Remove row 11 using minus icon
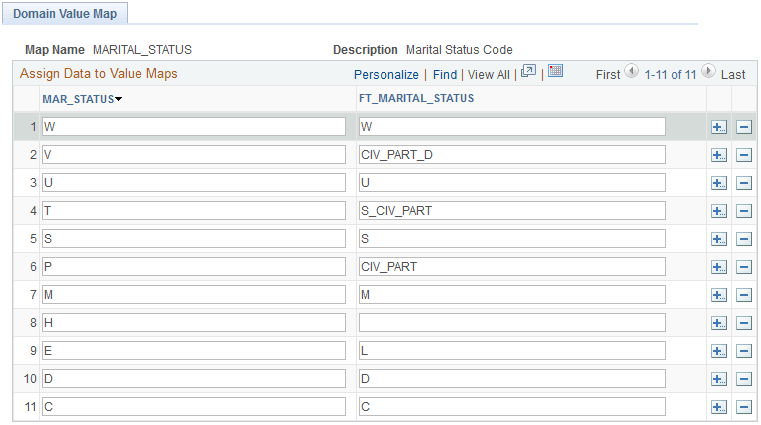The image size is (761, 425). pos(744,407)
